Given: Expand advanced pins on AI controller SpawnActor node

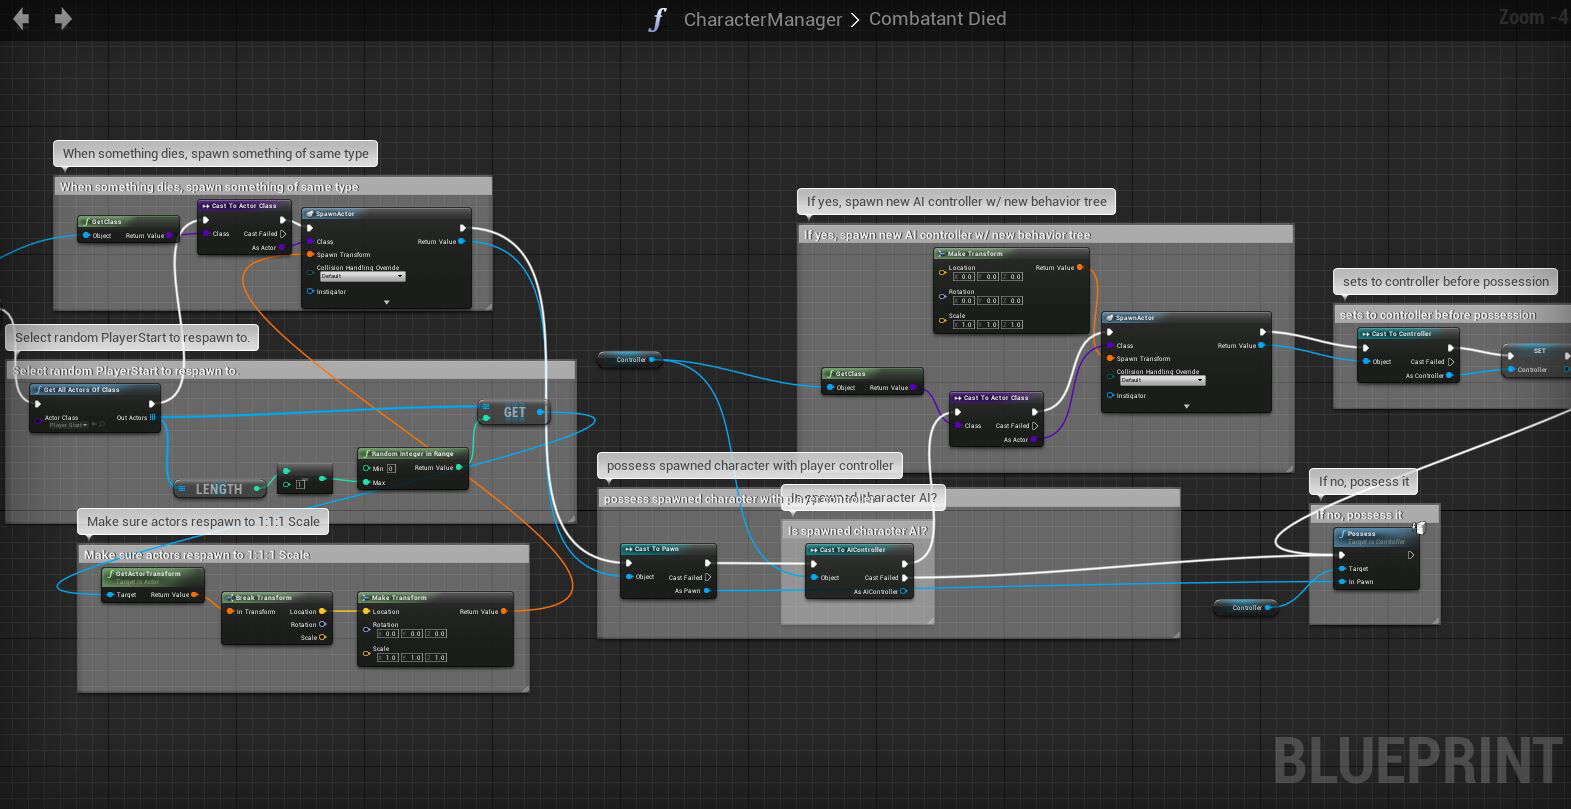Looking at the screenshot, I should click(x=1187, y=406).
